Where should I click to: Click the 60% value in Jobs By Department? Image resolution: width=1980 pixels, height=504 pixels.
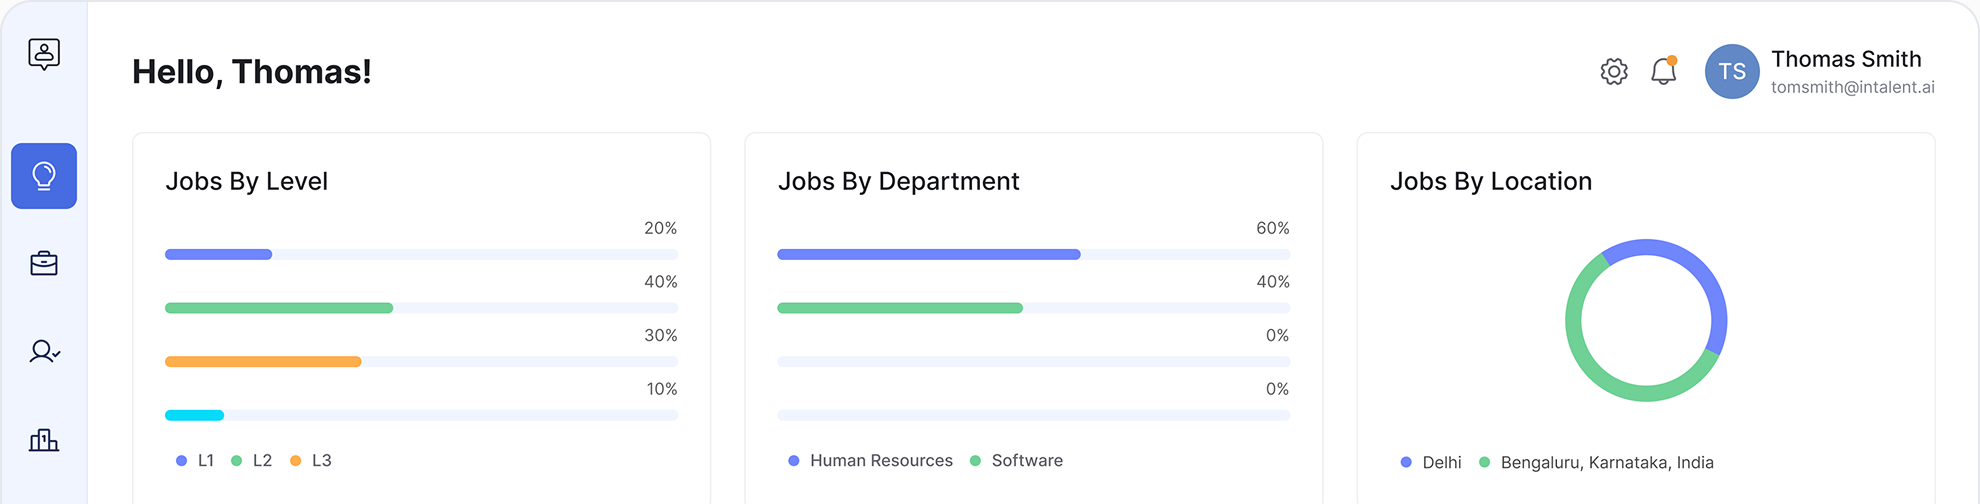(x=1273, y=228)
